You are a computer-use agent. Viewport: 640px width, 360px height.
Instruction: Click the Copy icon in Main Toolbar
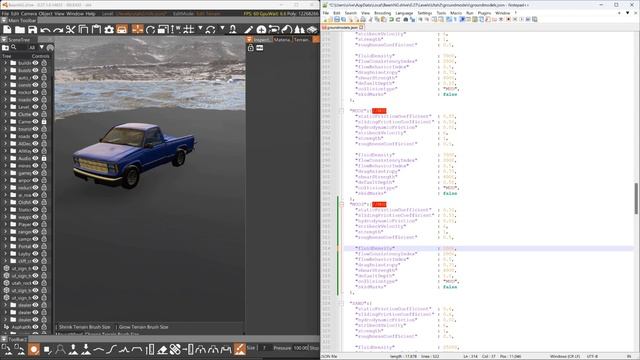[x=83, y=30]
